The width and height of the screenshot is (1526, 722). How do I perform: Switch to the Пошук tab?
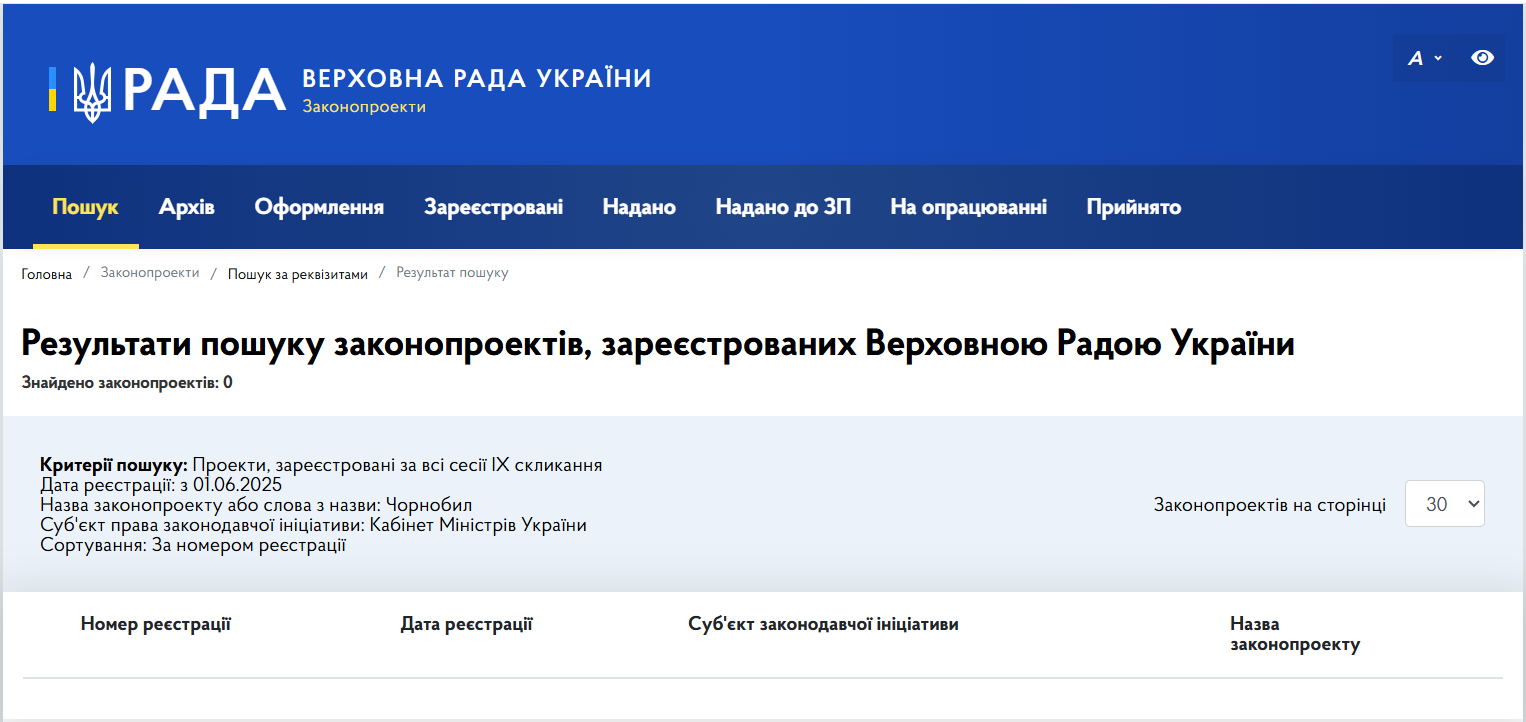click(x=86, y=207)
